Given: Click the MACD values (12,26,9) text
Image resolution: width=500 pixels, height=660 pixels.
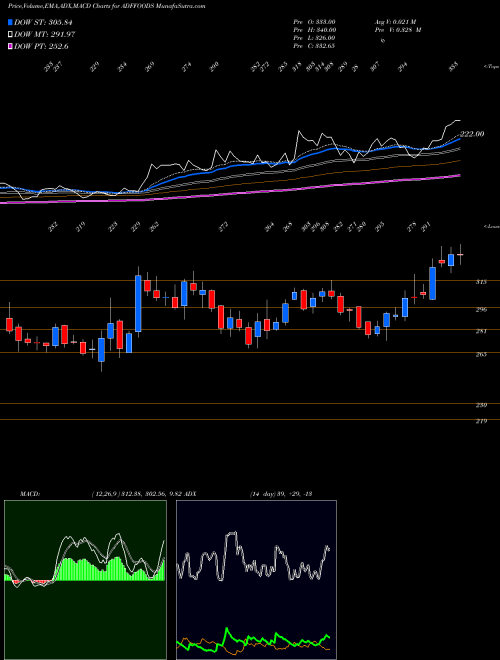Looking at the screenshot, I should [x=136, y=494].
